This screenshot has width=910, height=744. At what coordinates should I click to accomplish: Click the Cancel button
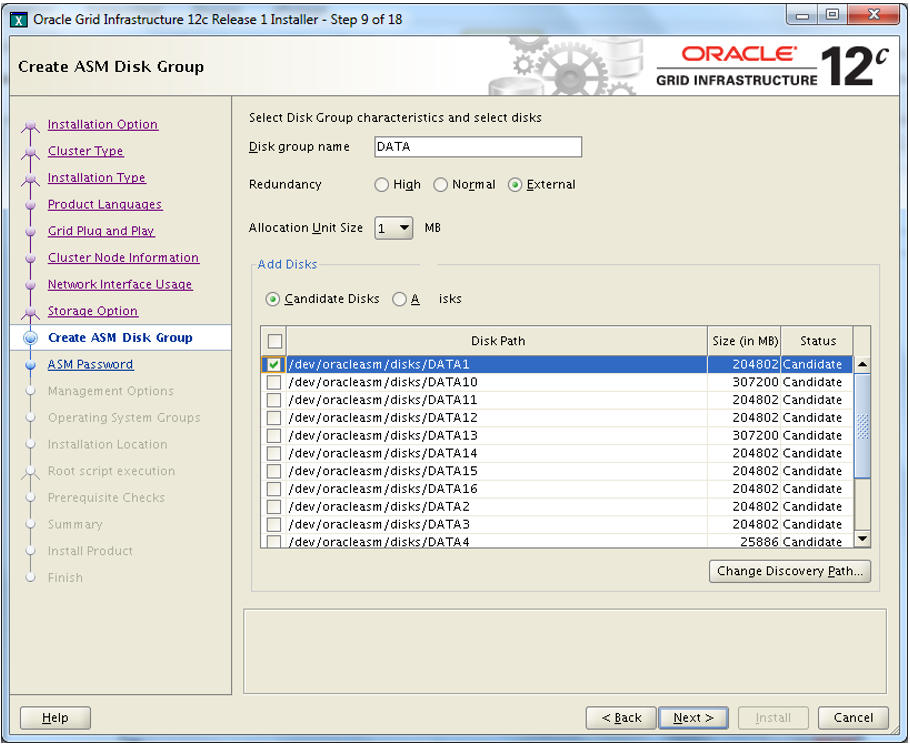[x=853, y=718]
